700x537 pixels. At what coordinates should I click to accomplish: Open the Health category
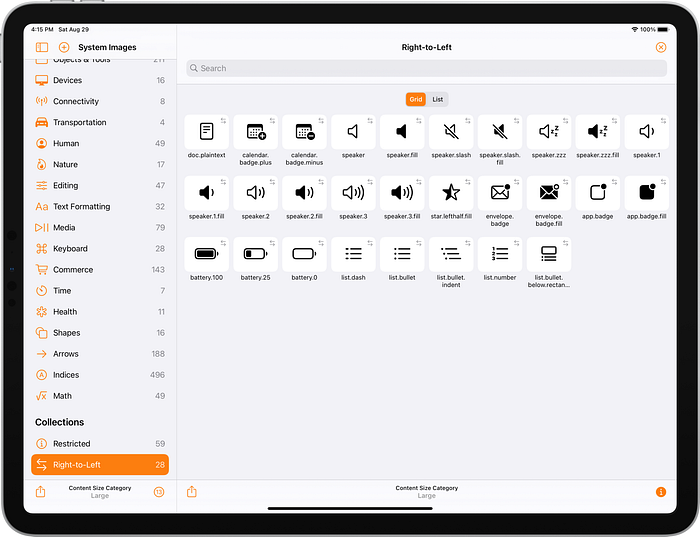[x=100, y=312]
